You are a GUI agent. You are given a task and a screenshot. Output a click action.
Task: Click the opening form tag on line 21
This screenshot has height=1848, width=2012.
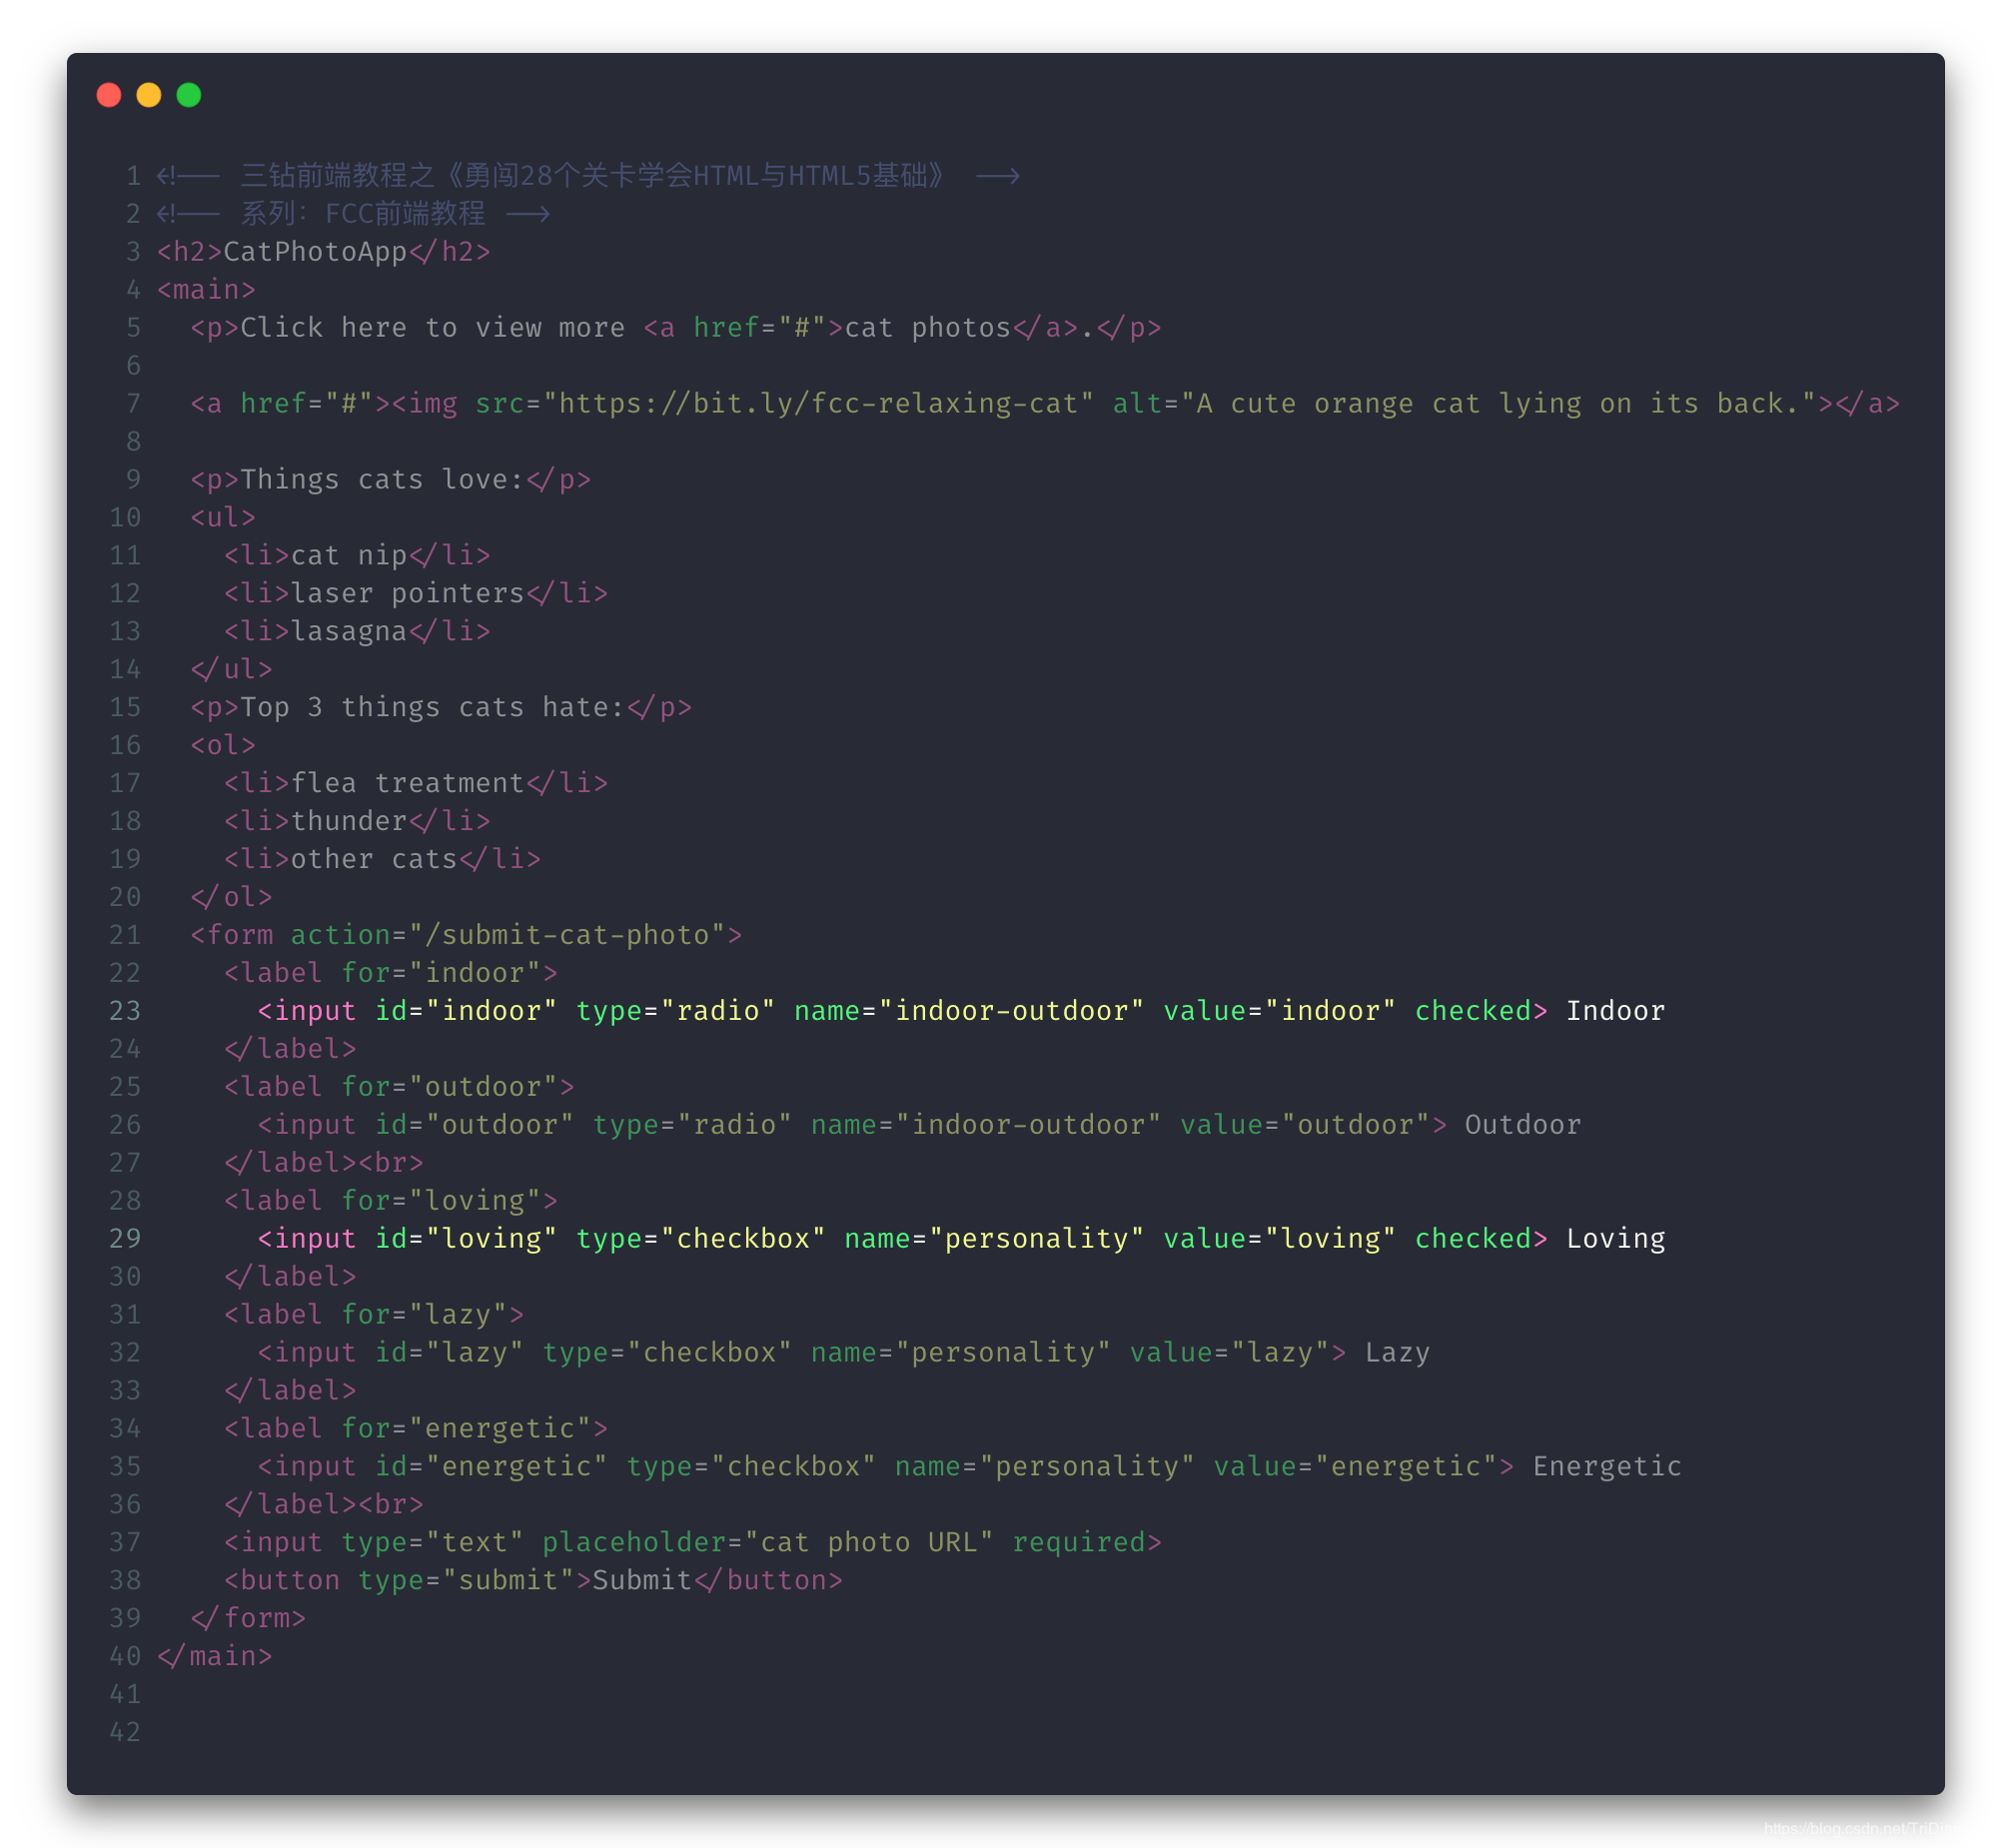[x=232, y=935]
